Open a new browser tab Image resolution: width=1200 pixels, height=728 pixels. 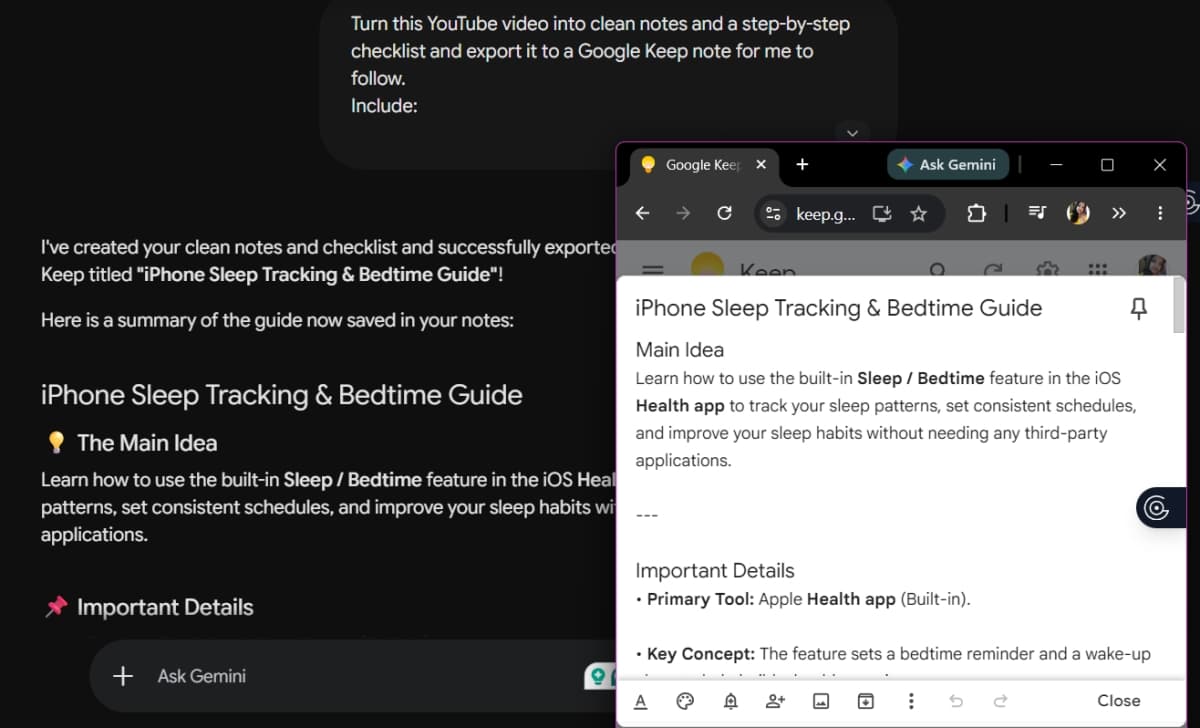pos(802,165)
